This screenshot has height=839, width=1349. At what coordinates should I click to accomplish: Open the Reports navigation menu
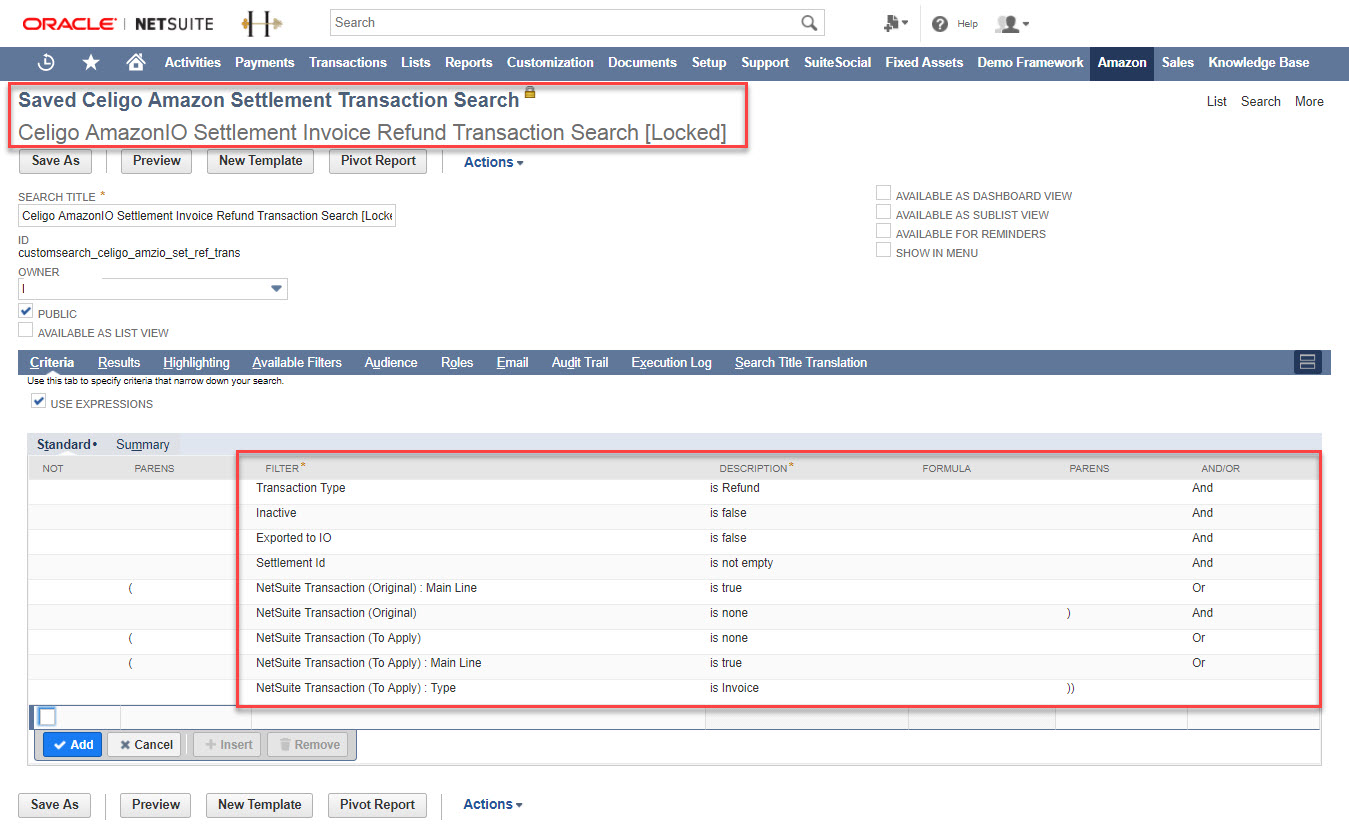tap(468, 62)
